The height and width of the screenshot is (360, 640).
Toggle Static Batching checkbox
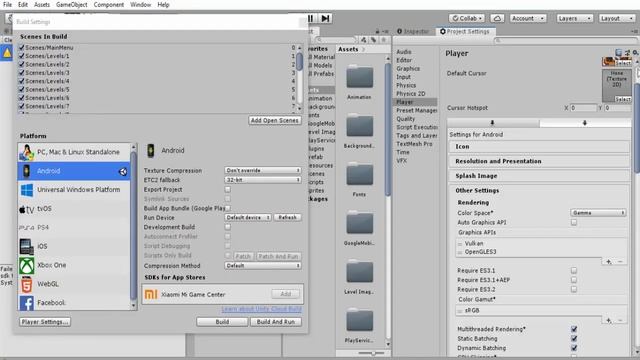pyautogui.click(x=574, y=338)
